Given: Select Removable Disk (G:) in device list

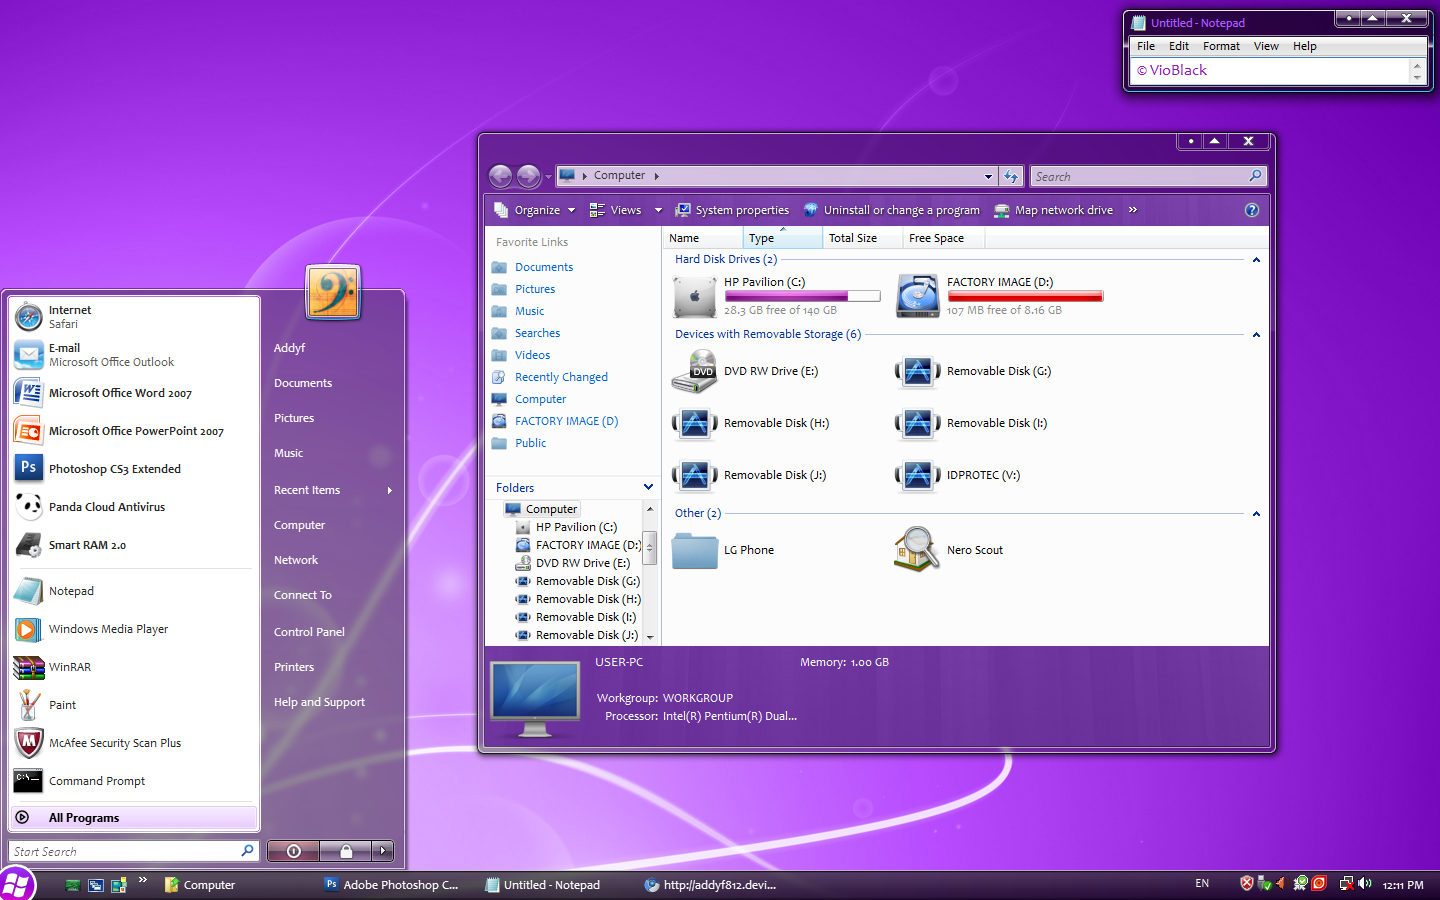Looking at the screenshot, I should (x=974, y=371).
